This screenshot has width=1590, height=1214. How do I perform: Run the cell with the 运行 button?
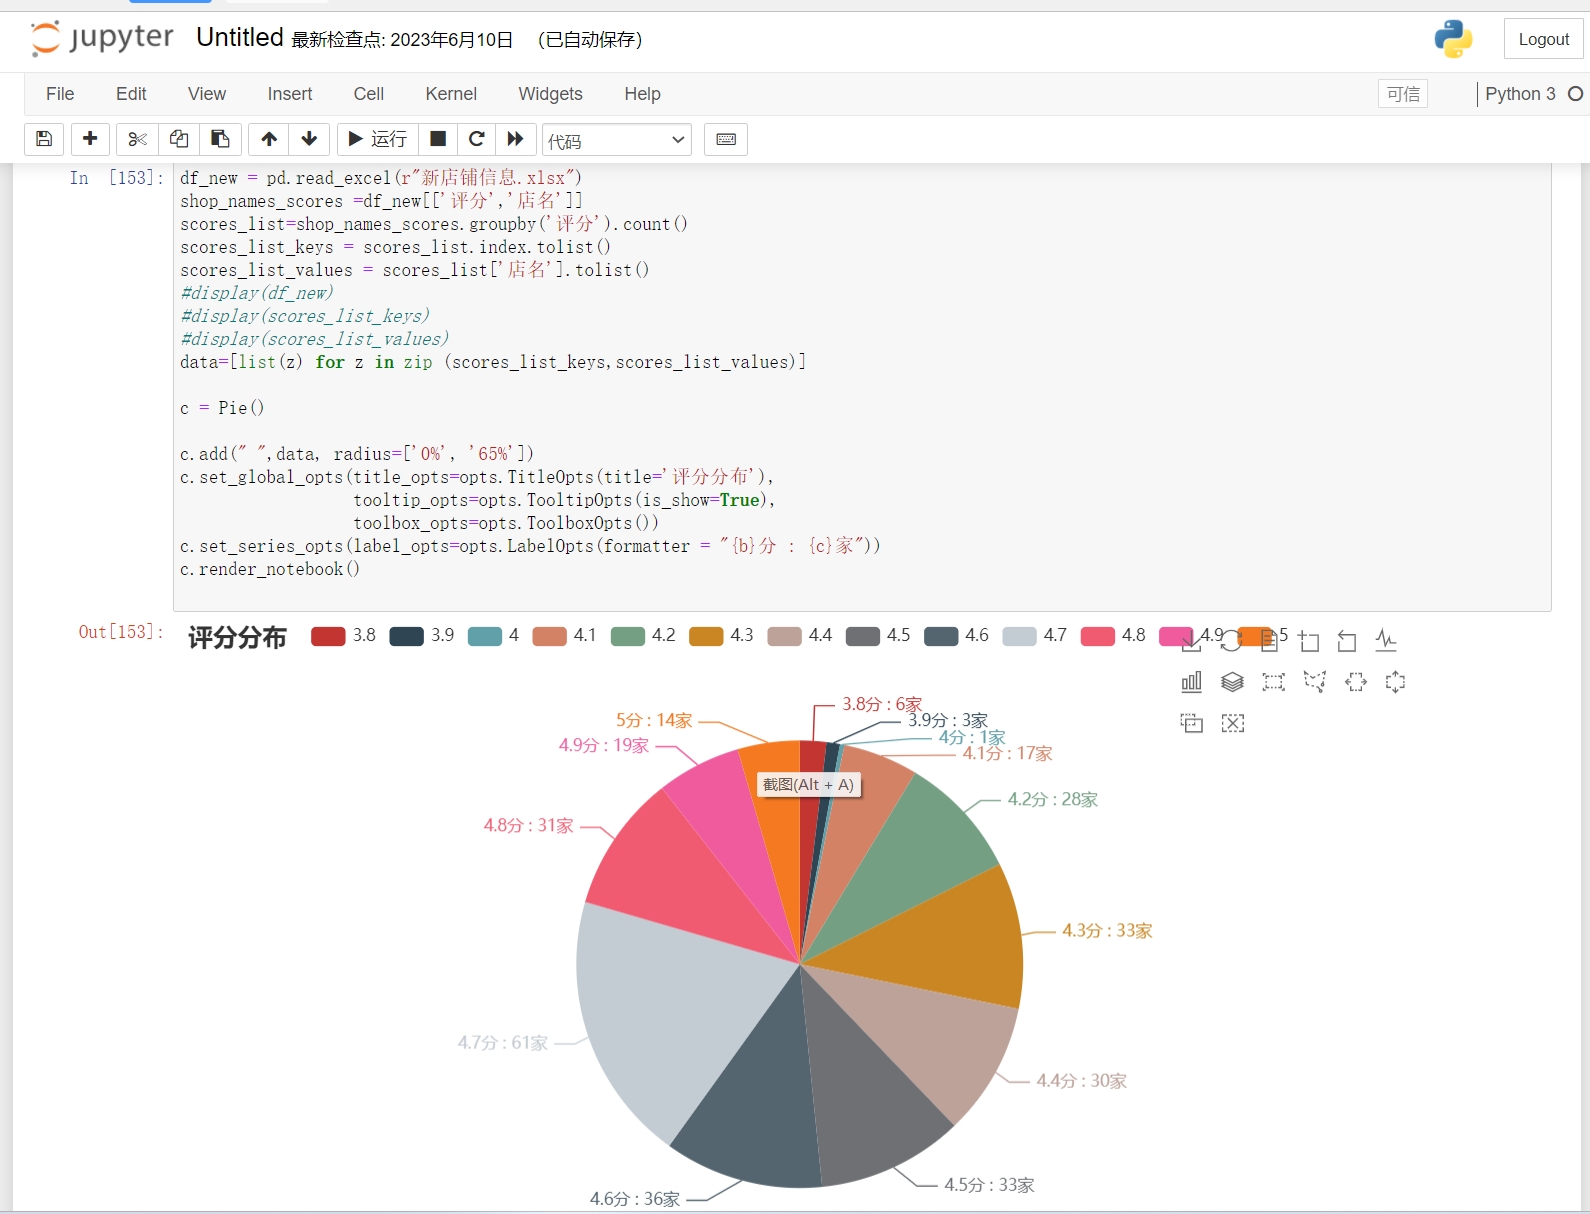pos(377,139)
